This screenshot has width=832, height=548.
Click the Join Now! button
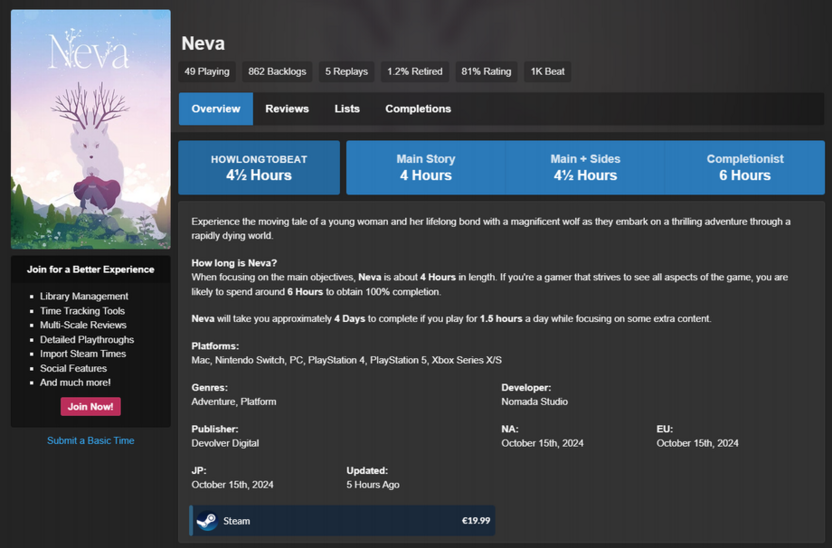coord(91,407)
